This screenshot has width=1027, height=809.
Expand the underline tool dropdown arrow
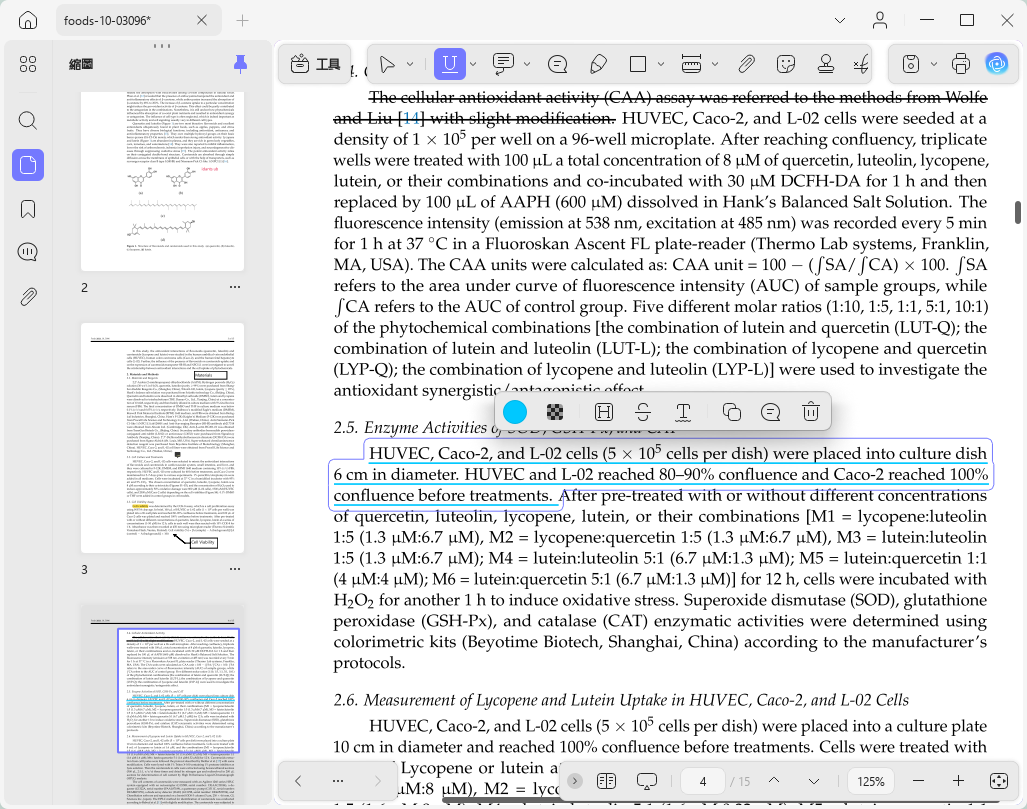coord(473,64)
